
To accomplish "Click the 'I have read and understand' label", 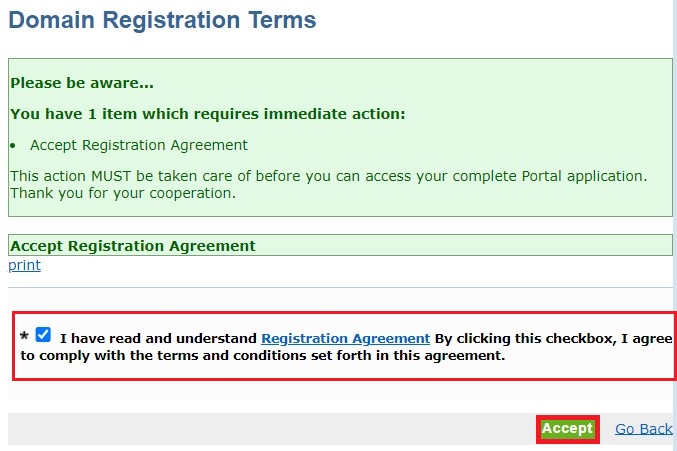I will (158, 338).
